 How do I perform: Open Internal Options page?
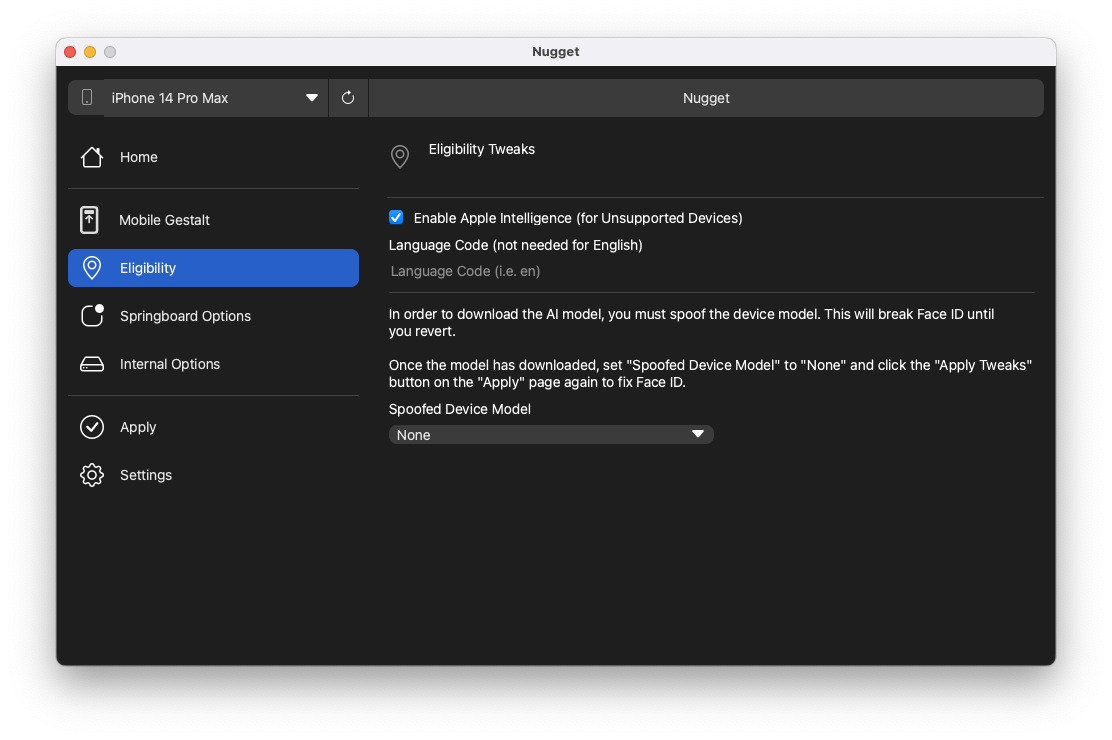pyautogui.click(x=213, y=364)
